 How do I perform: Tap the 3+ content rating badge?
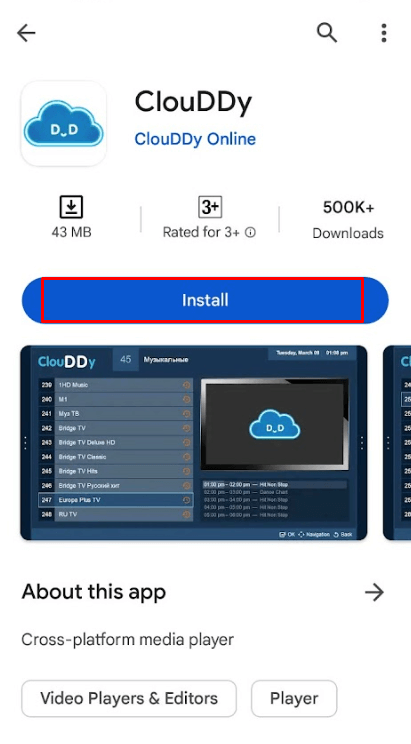click(210, 207)
